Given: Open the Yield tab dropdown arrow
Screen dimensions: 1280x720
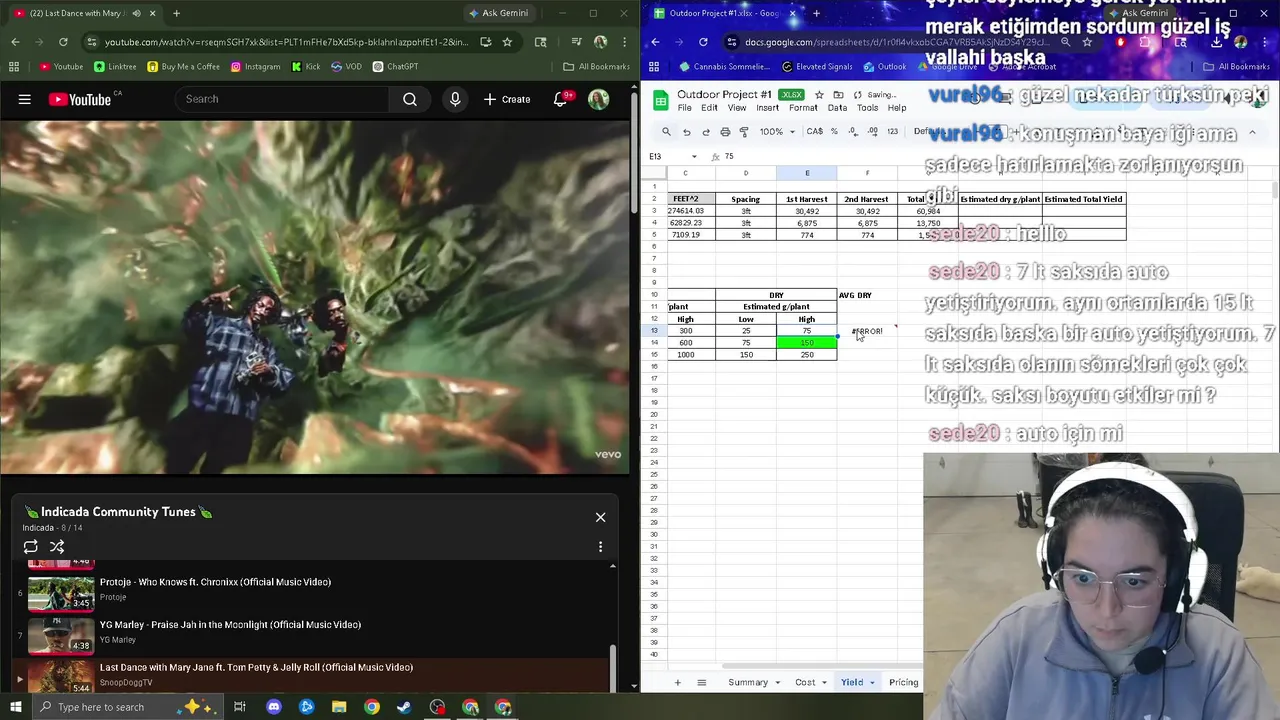Looking at the screenshot, I should click(872, 682).
